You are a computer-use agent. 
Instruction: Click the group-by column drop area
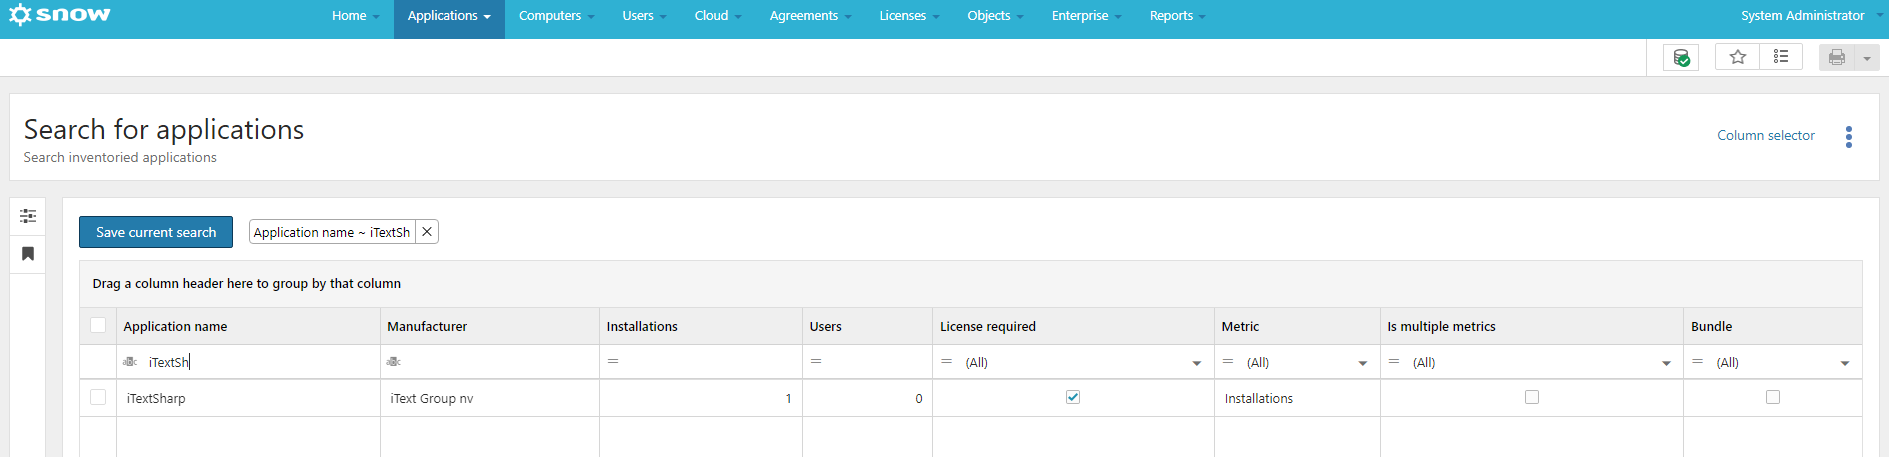pyautogui.click(x=970, y=284)
